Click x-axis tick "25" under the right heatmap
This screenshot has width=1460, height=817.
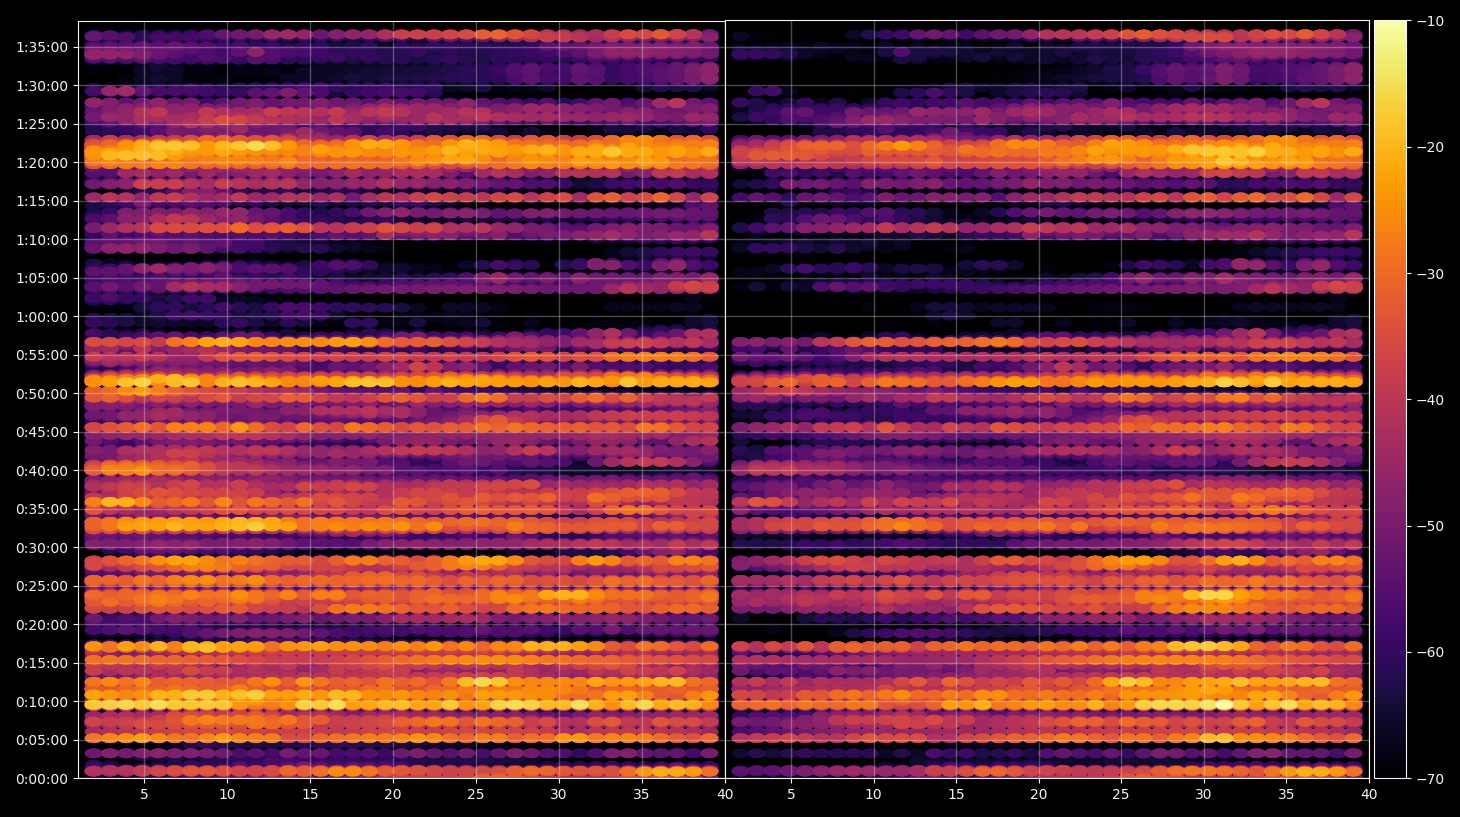tap(1121, 795)
